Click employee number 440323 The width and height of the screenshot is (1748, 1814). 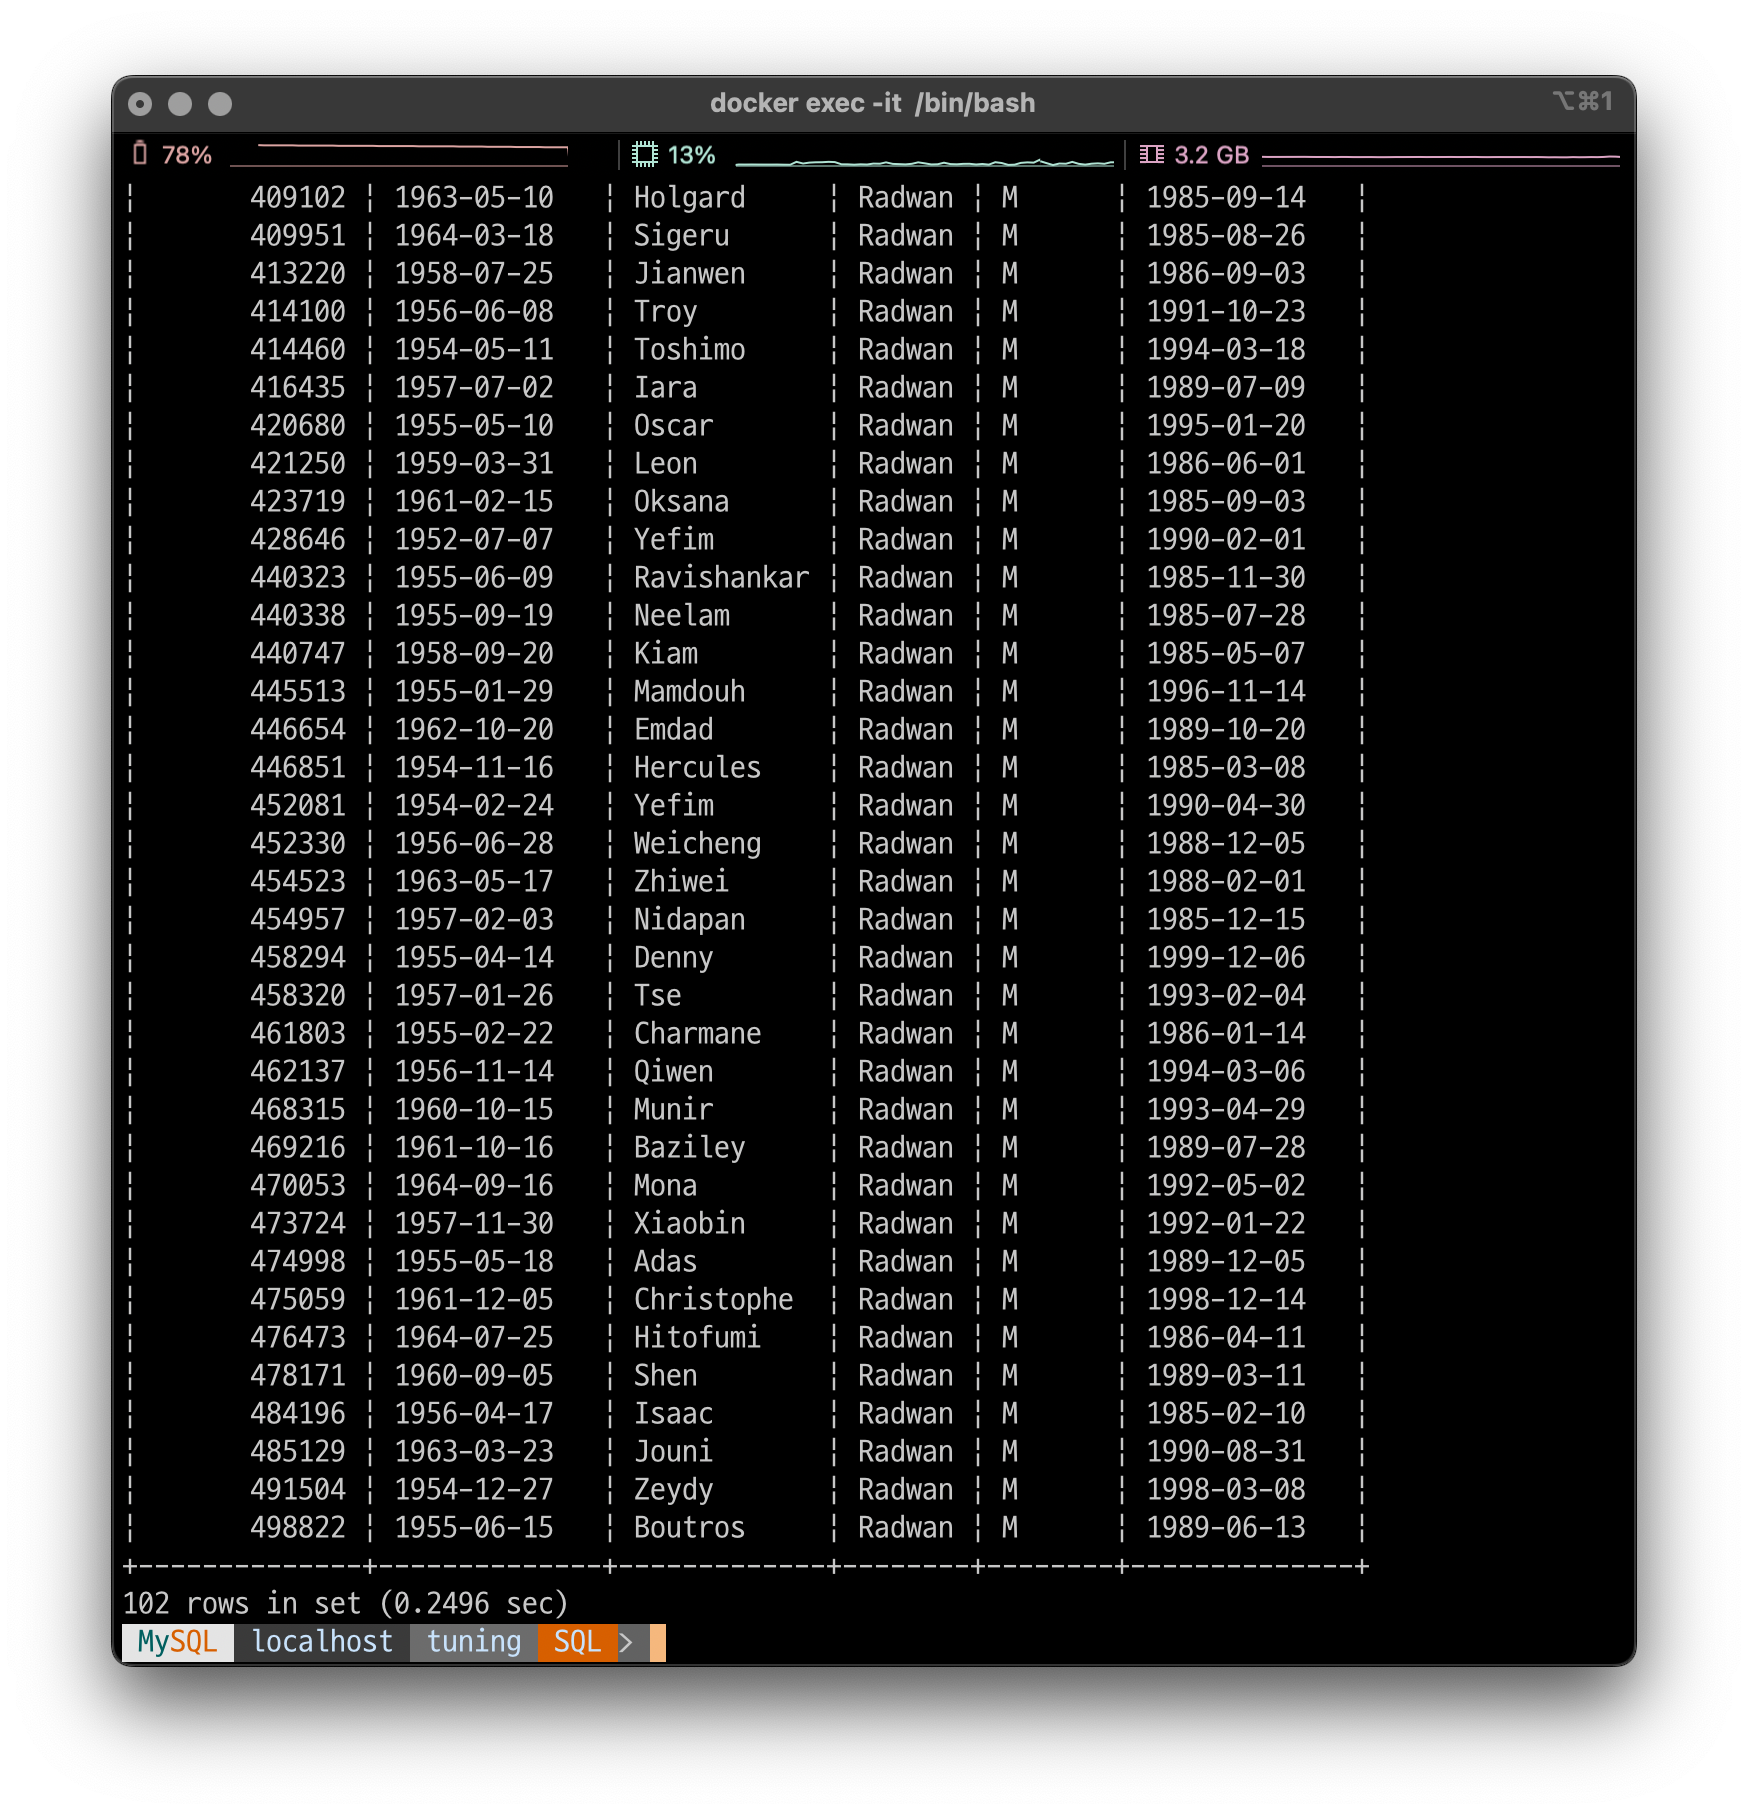coord(297,578)
